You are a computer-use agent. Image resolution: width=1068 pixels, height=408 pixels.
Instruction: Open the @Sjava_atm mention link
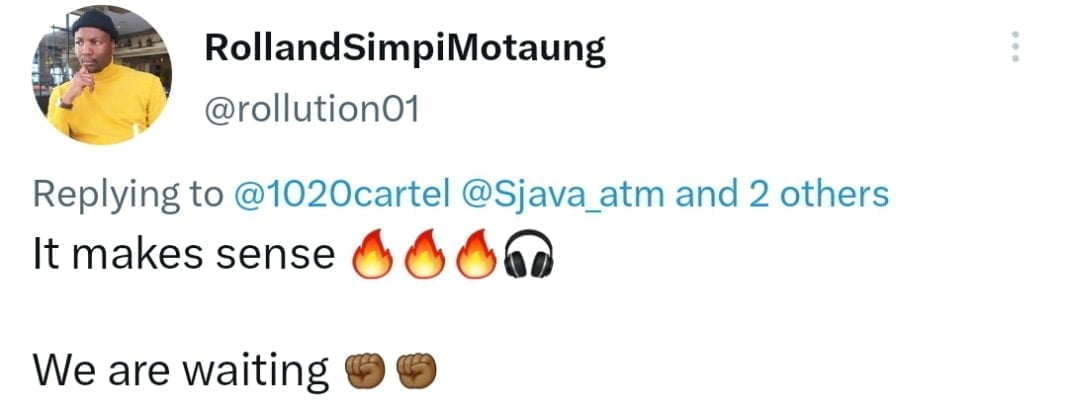[563, 196]
